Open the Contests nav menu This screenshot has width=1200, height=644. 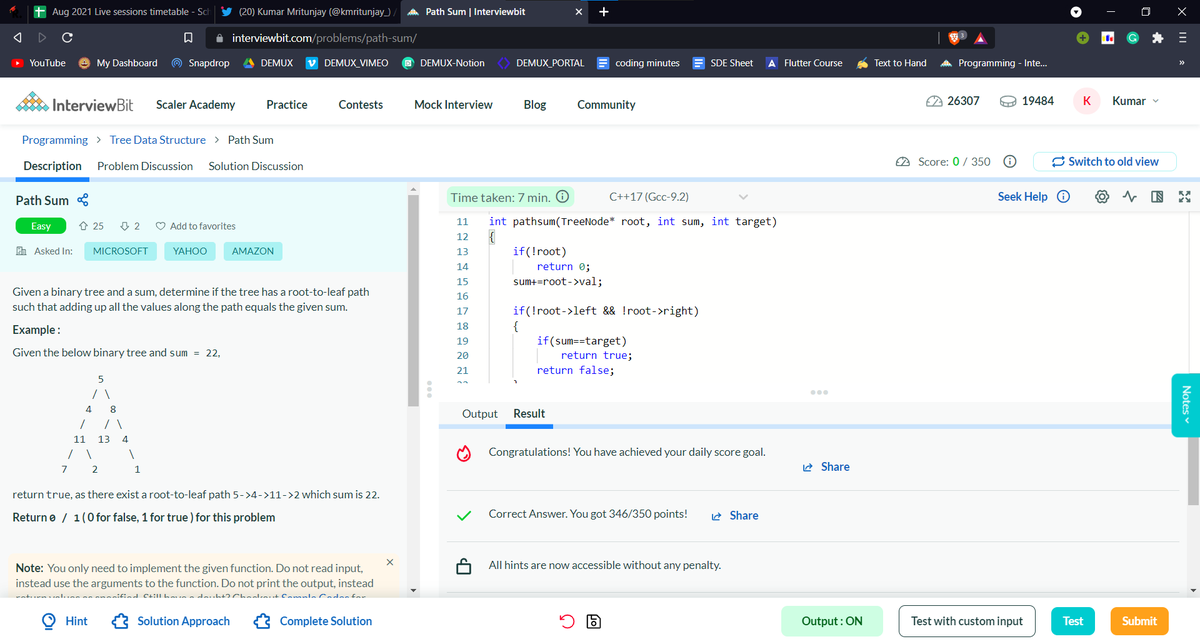click(x=361, y=105)
